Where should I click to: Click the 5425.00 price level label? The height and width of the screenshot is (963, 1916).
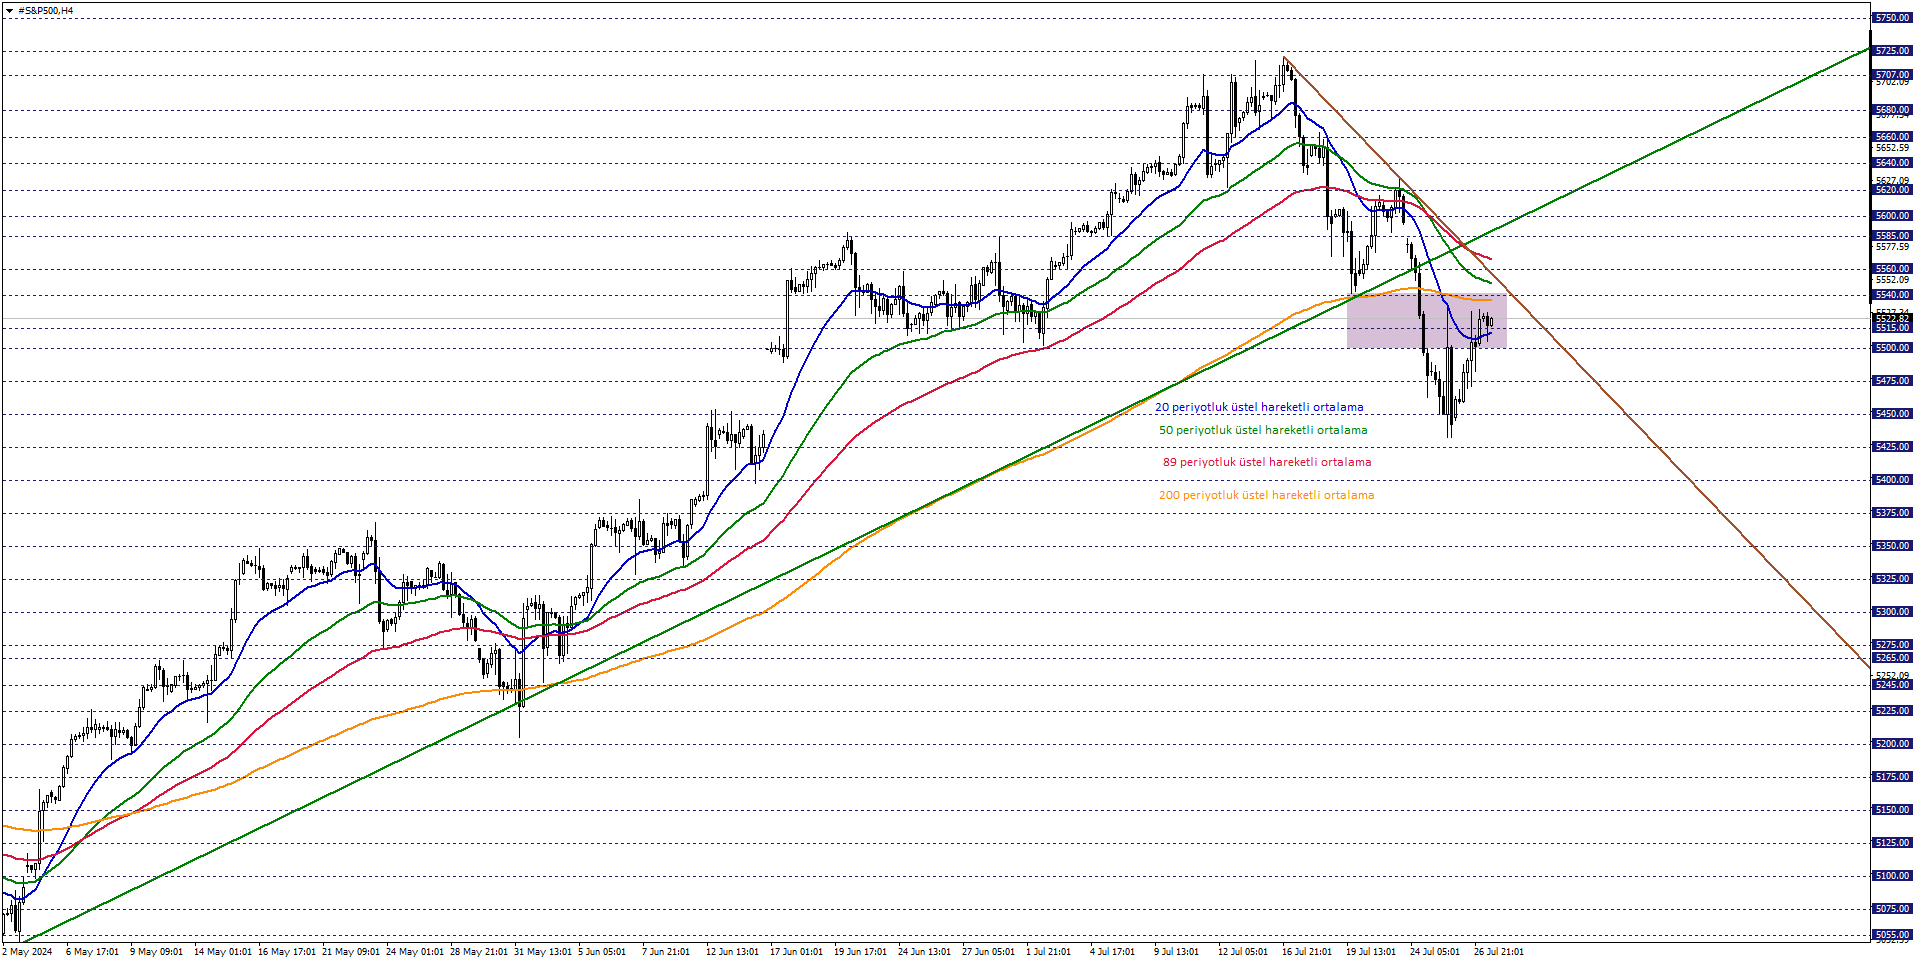(1892, 447)
